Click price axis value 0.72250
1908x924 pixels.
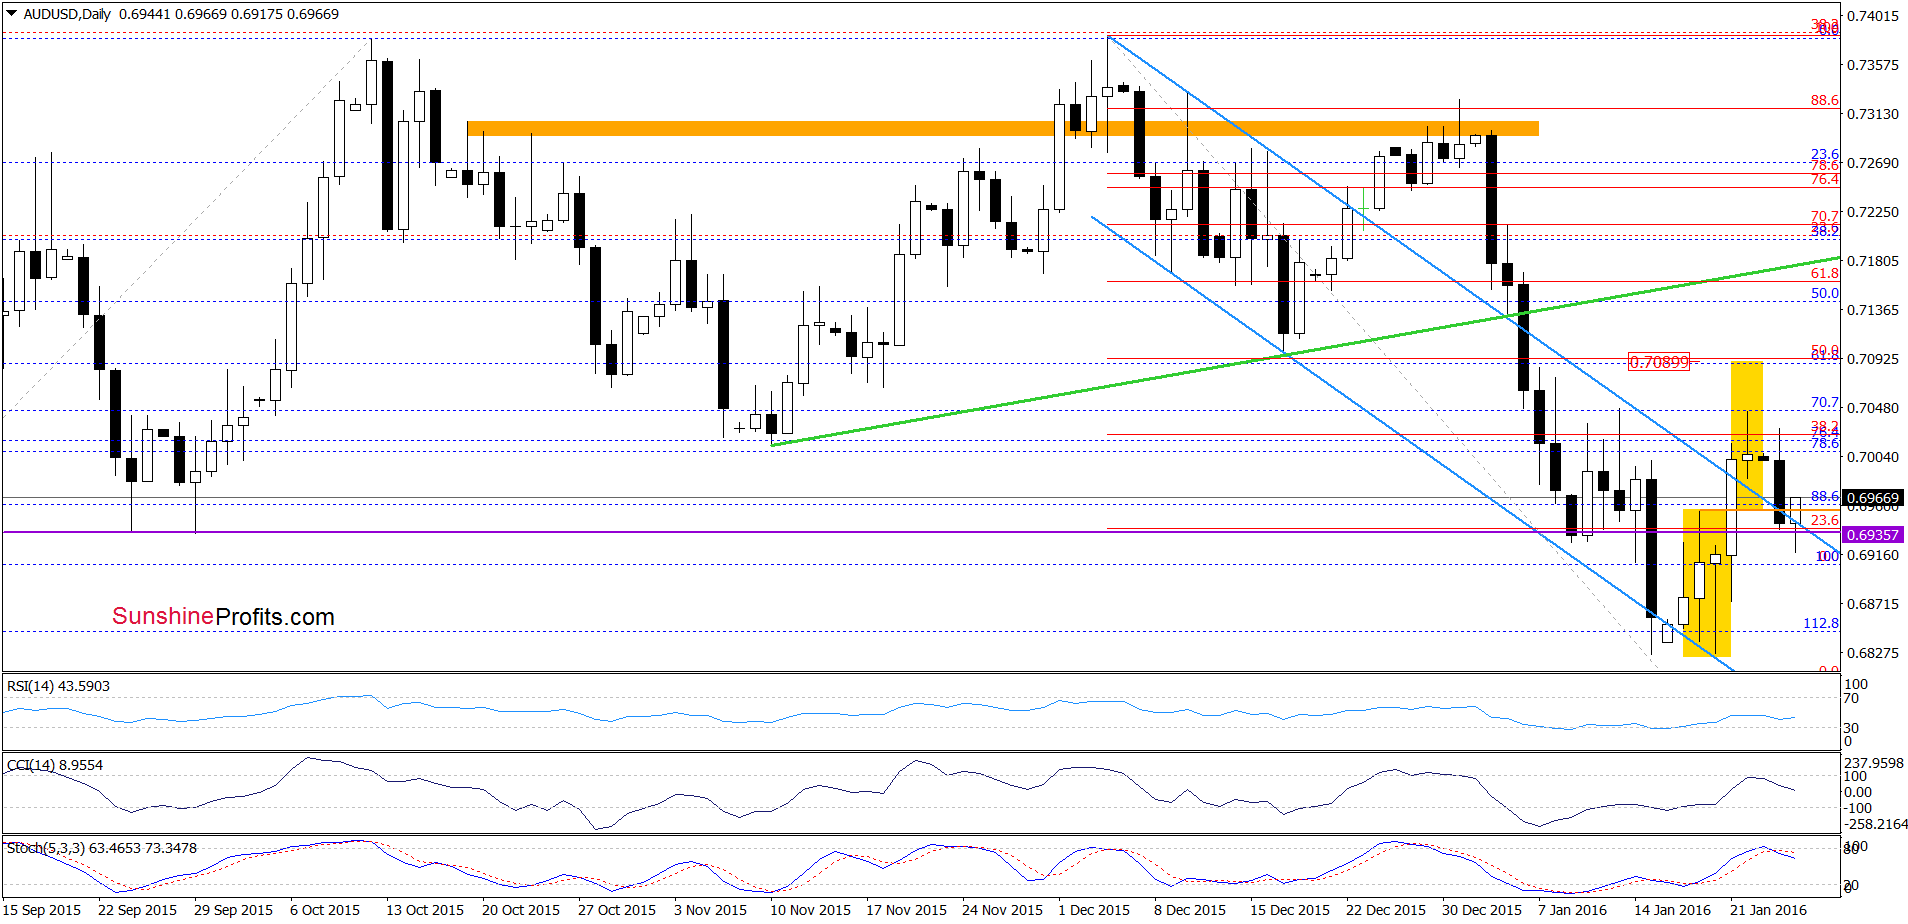tap(1872, 212)
